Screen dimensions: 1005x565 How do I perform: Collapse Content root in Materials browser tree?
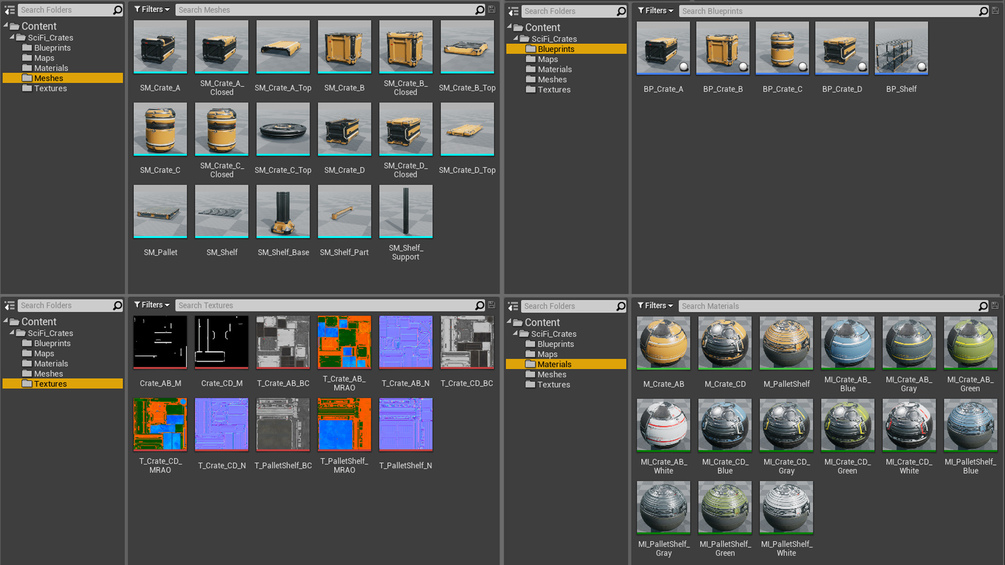click(x=510, y=322)
